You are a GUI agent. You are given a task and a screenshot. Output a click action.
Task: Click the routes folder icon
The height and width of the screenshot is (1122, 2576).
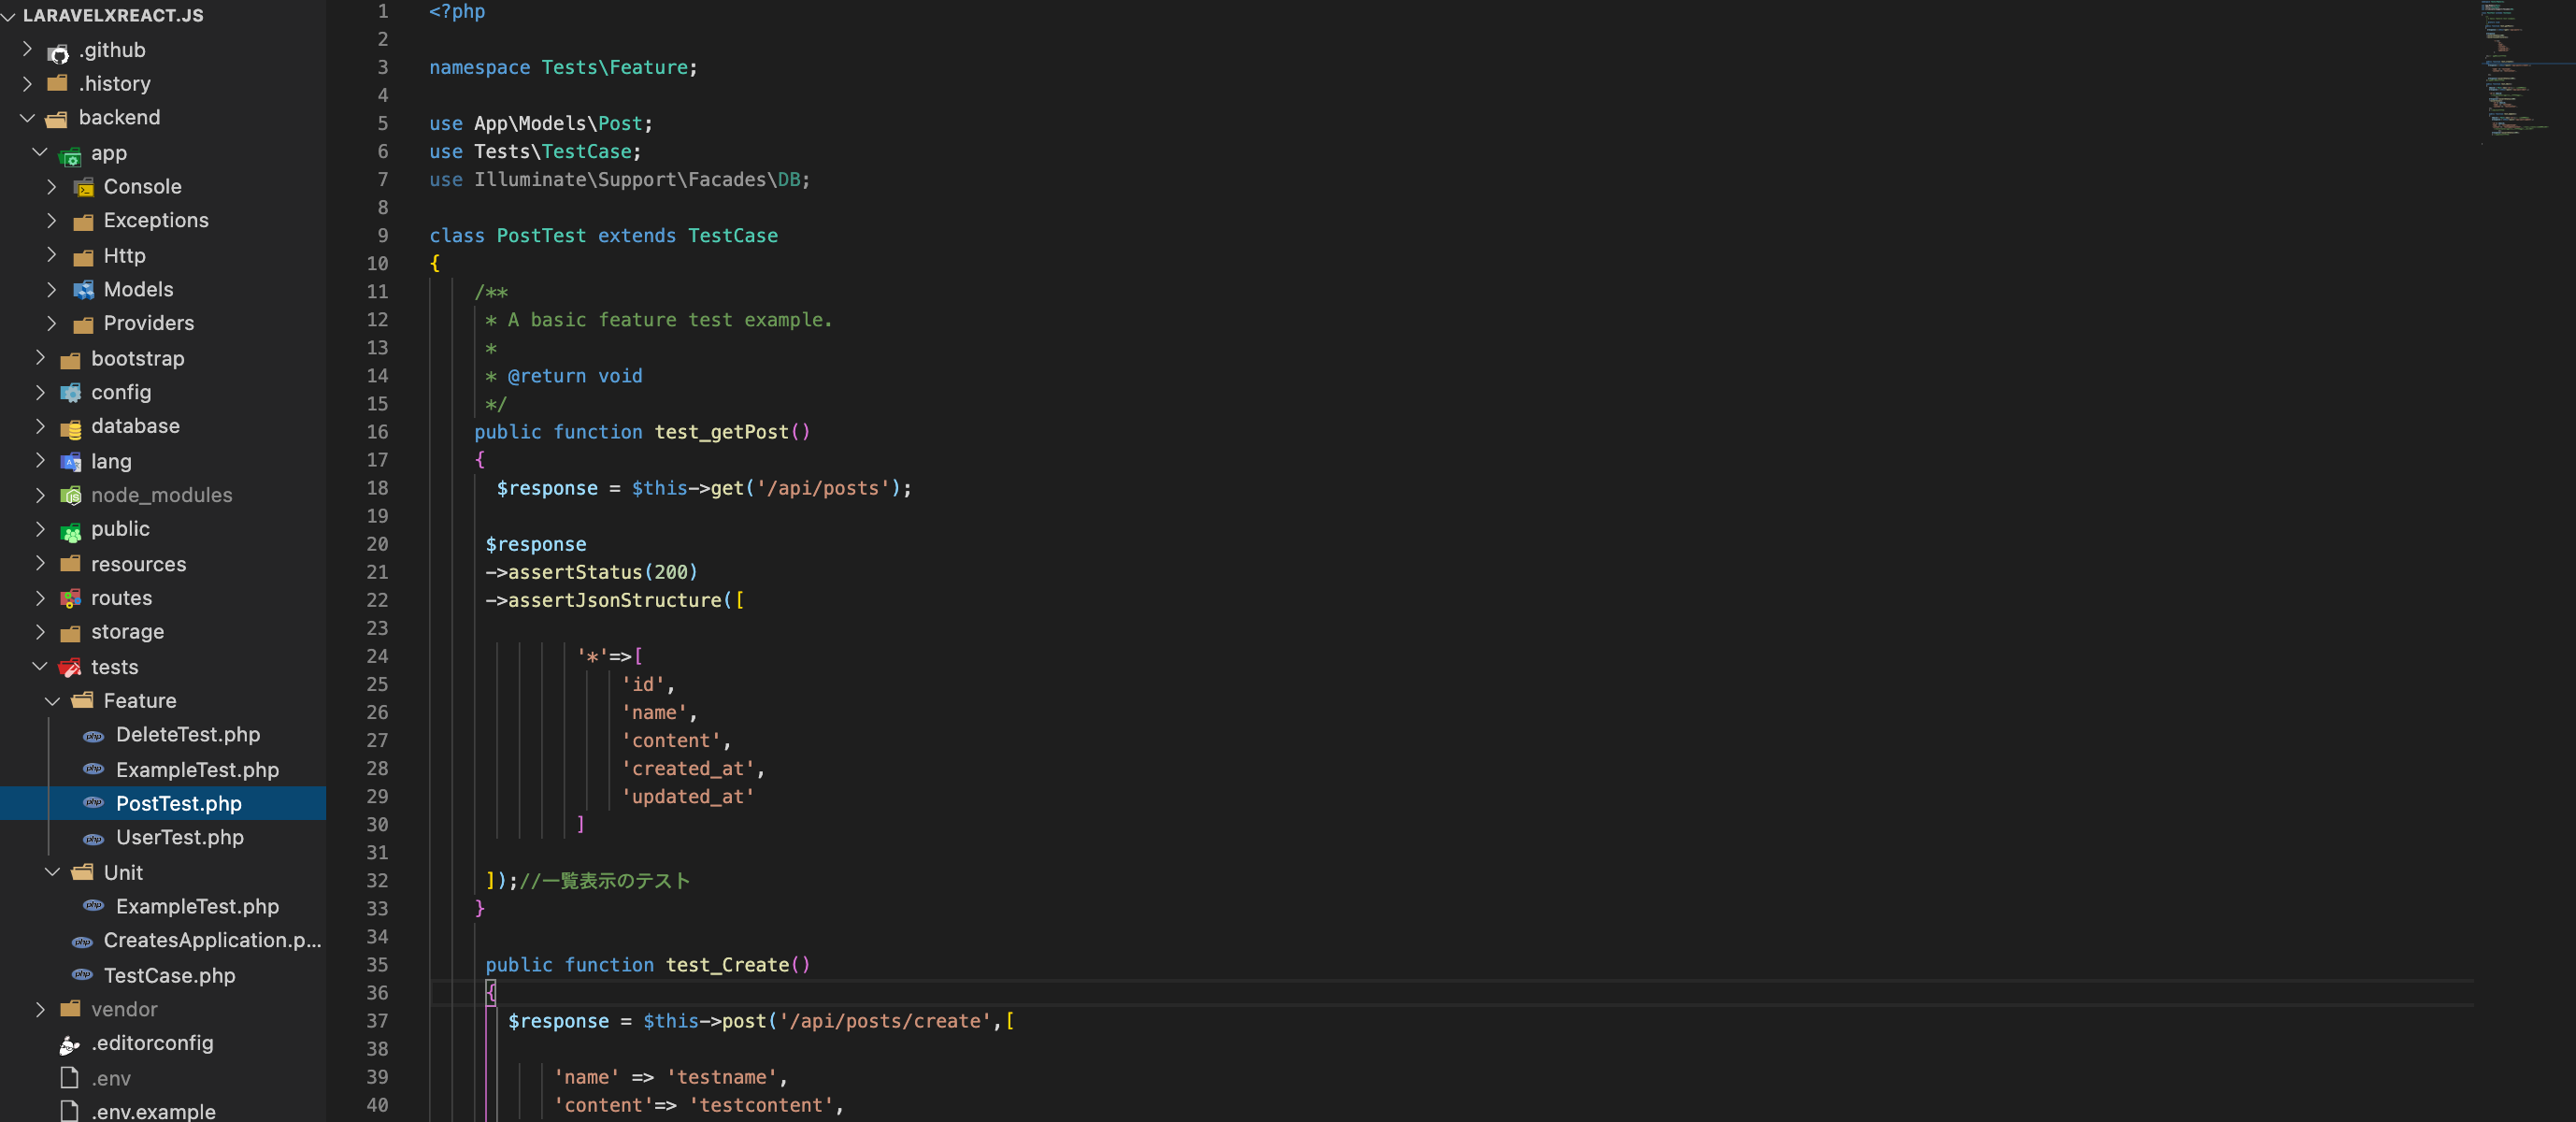pos(70,599)
